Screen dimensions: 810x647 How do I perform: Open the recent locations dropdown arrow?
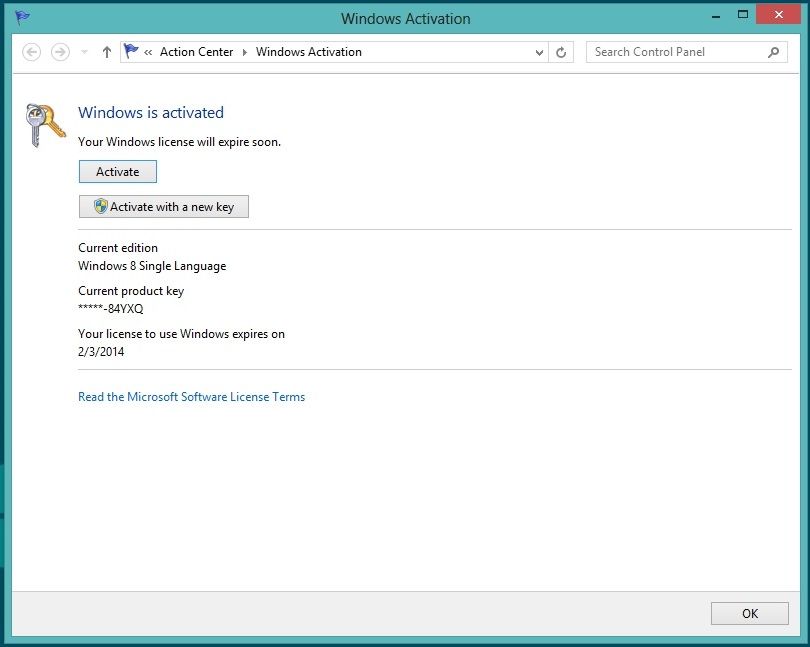coord(84,52)
